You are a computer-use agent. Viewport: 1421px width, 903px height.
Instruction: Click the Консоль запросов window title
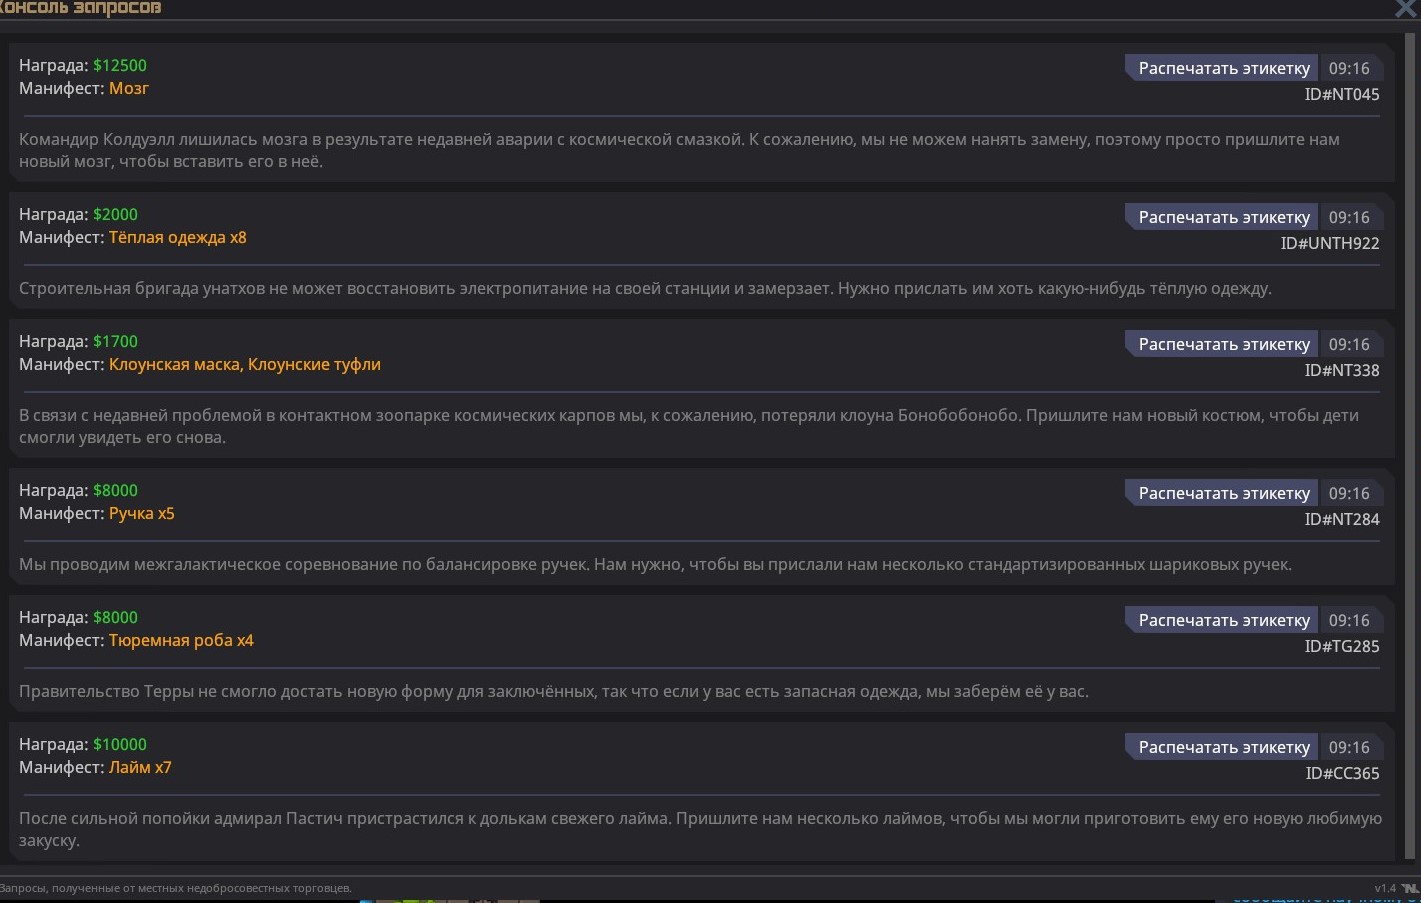coord(80,9)
